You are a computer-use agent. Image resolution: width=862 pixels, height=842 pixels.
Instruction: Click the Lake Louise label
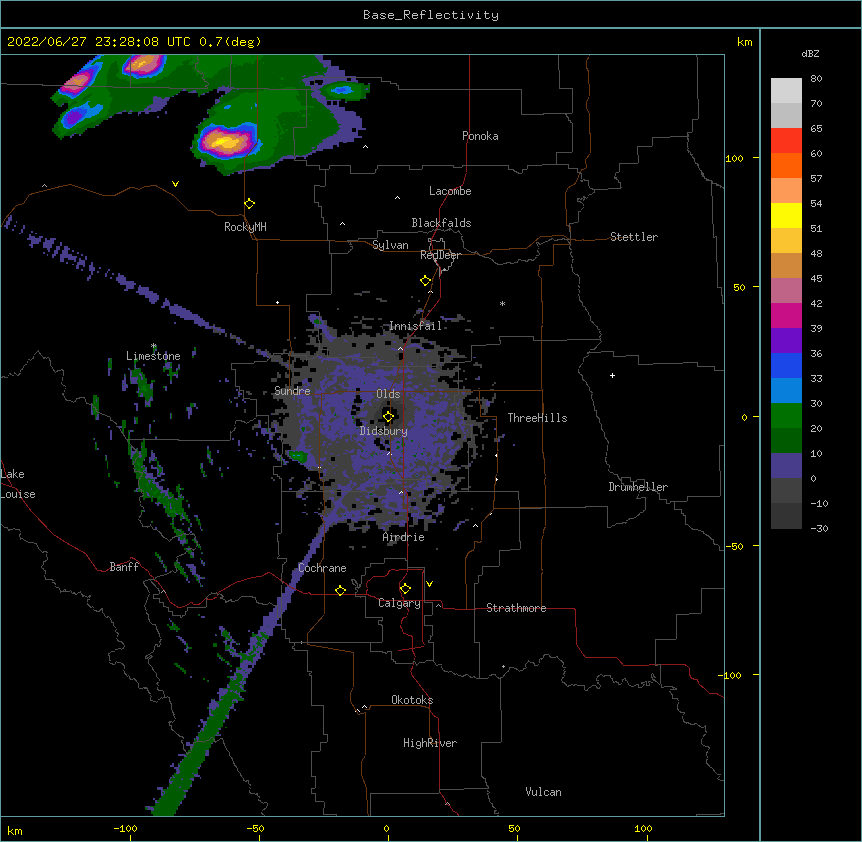coord(18,484)
